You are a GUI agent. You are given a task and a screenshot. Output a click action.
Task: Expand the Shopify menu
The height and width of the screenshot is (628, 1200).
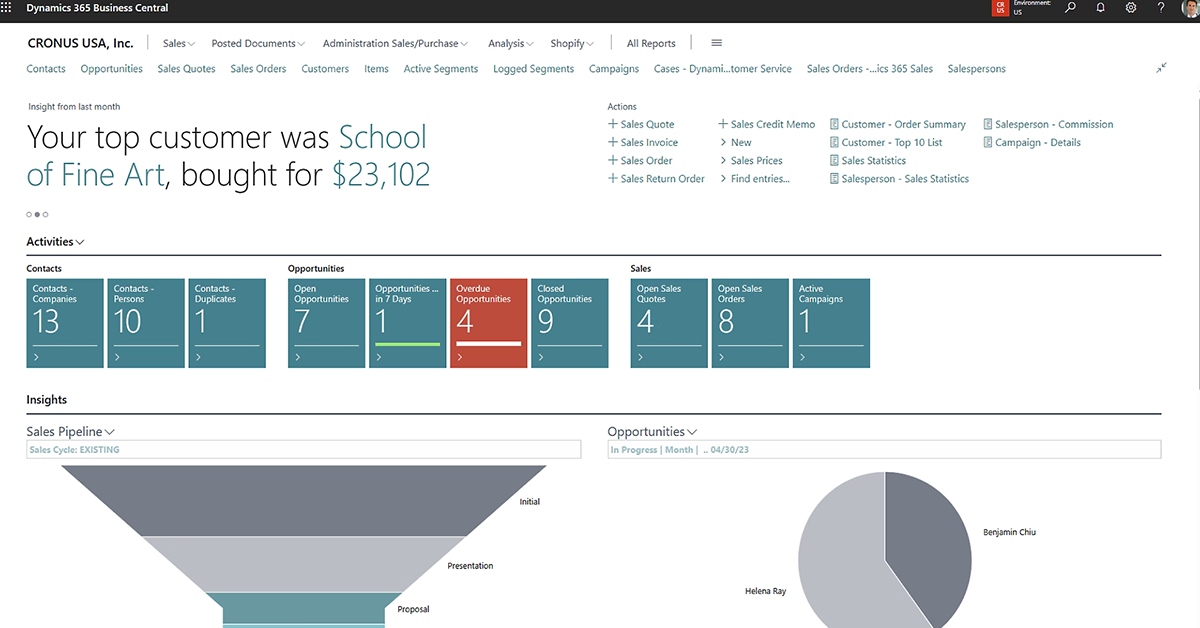(572, 43)
